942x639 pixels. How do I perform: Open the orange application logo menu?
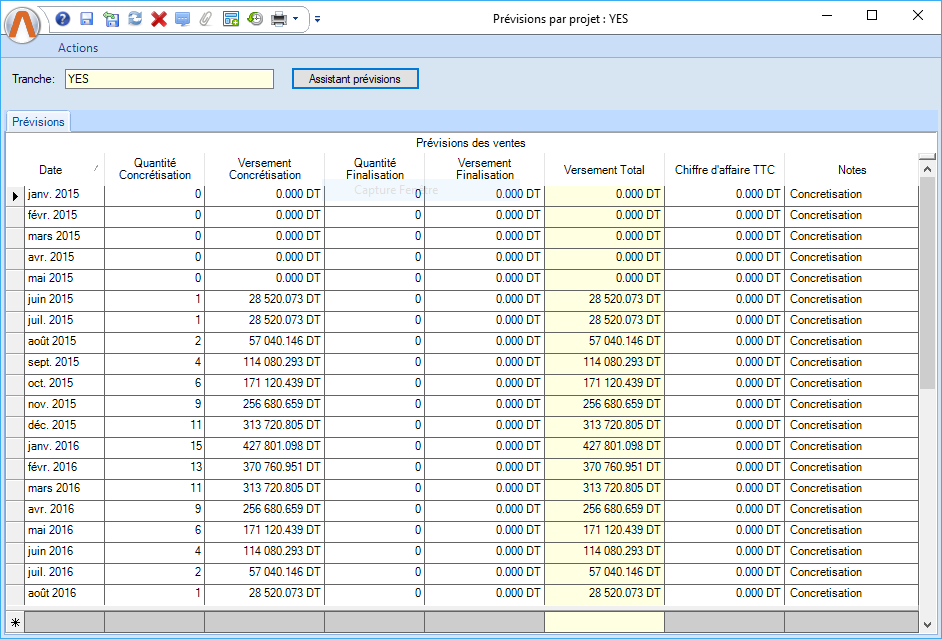(x=24, y=24)
